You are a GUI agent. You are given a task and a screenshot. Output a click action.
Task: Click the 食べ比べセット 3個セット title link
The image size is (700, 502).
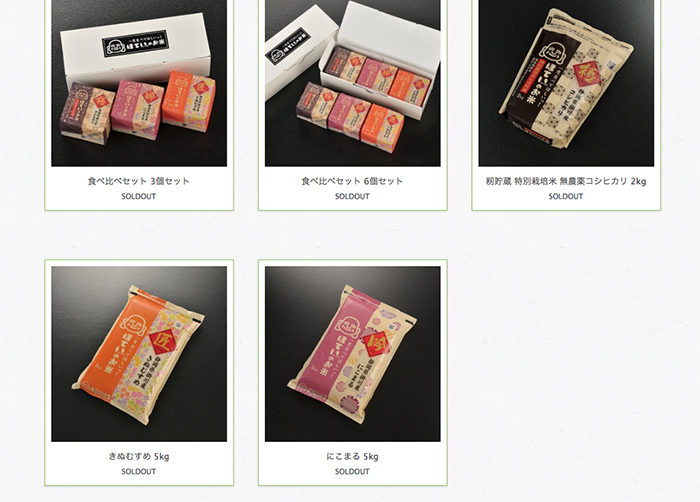[x=139, y=181]
